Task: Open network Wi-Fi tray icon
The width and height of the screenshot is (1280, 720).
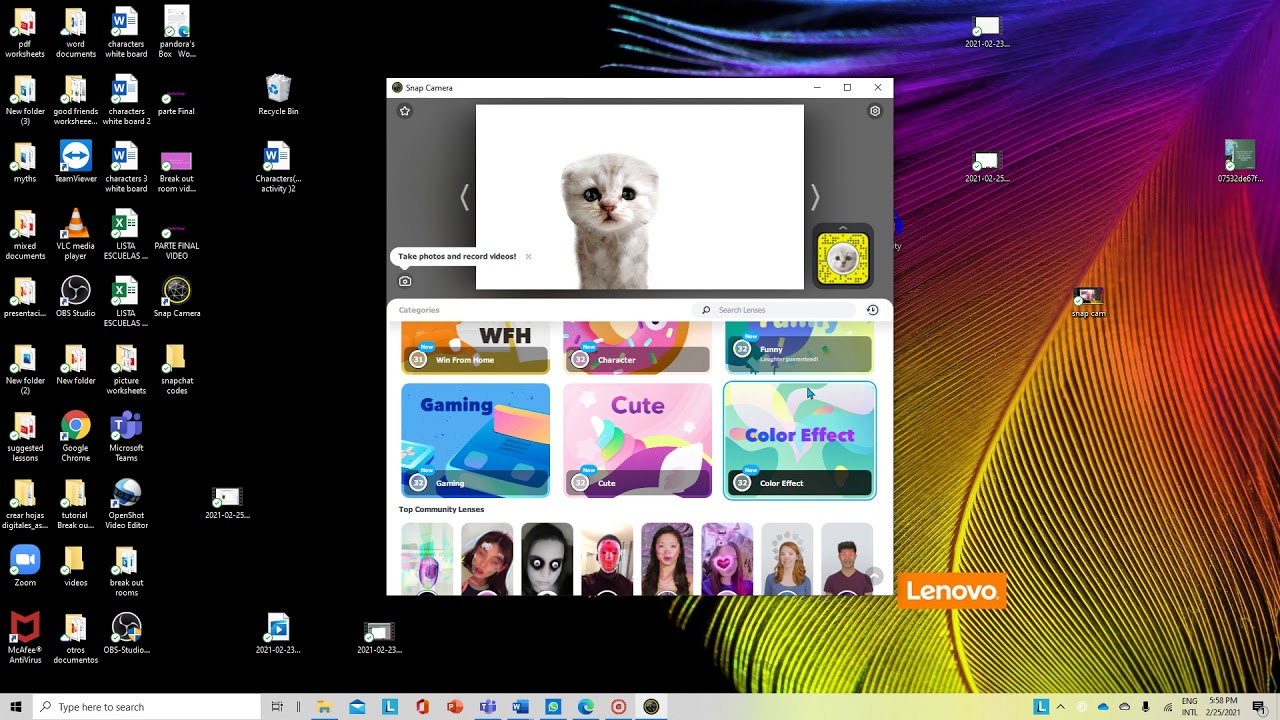Action: pyautogui.click(x=1168, y=707)
